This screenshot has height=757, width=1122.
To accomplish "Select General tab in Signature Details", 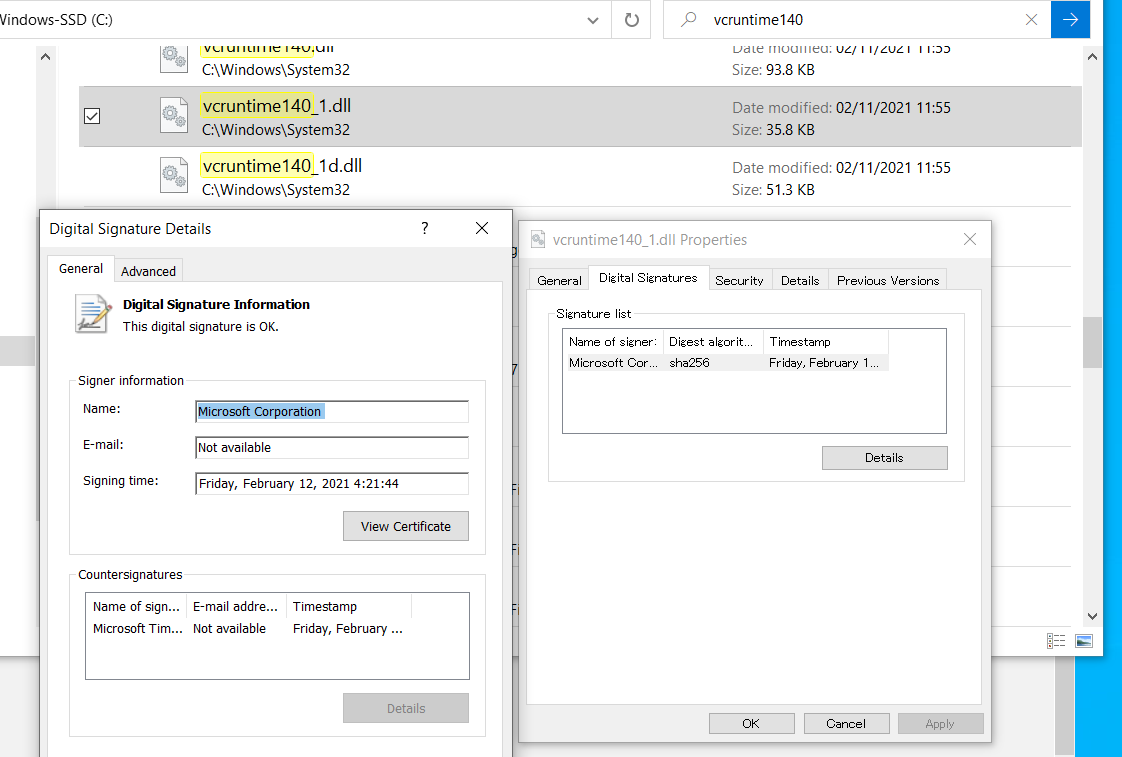I will coord(81,268).
